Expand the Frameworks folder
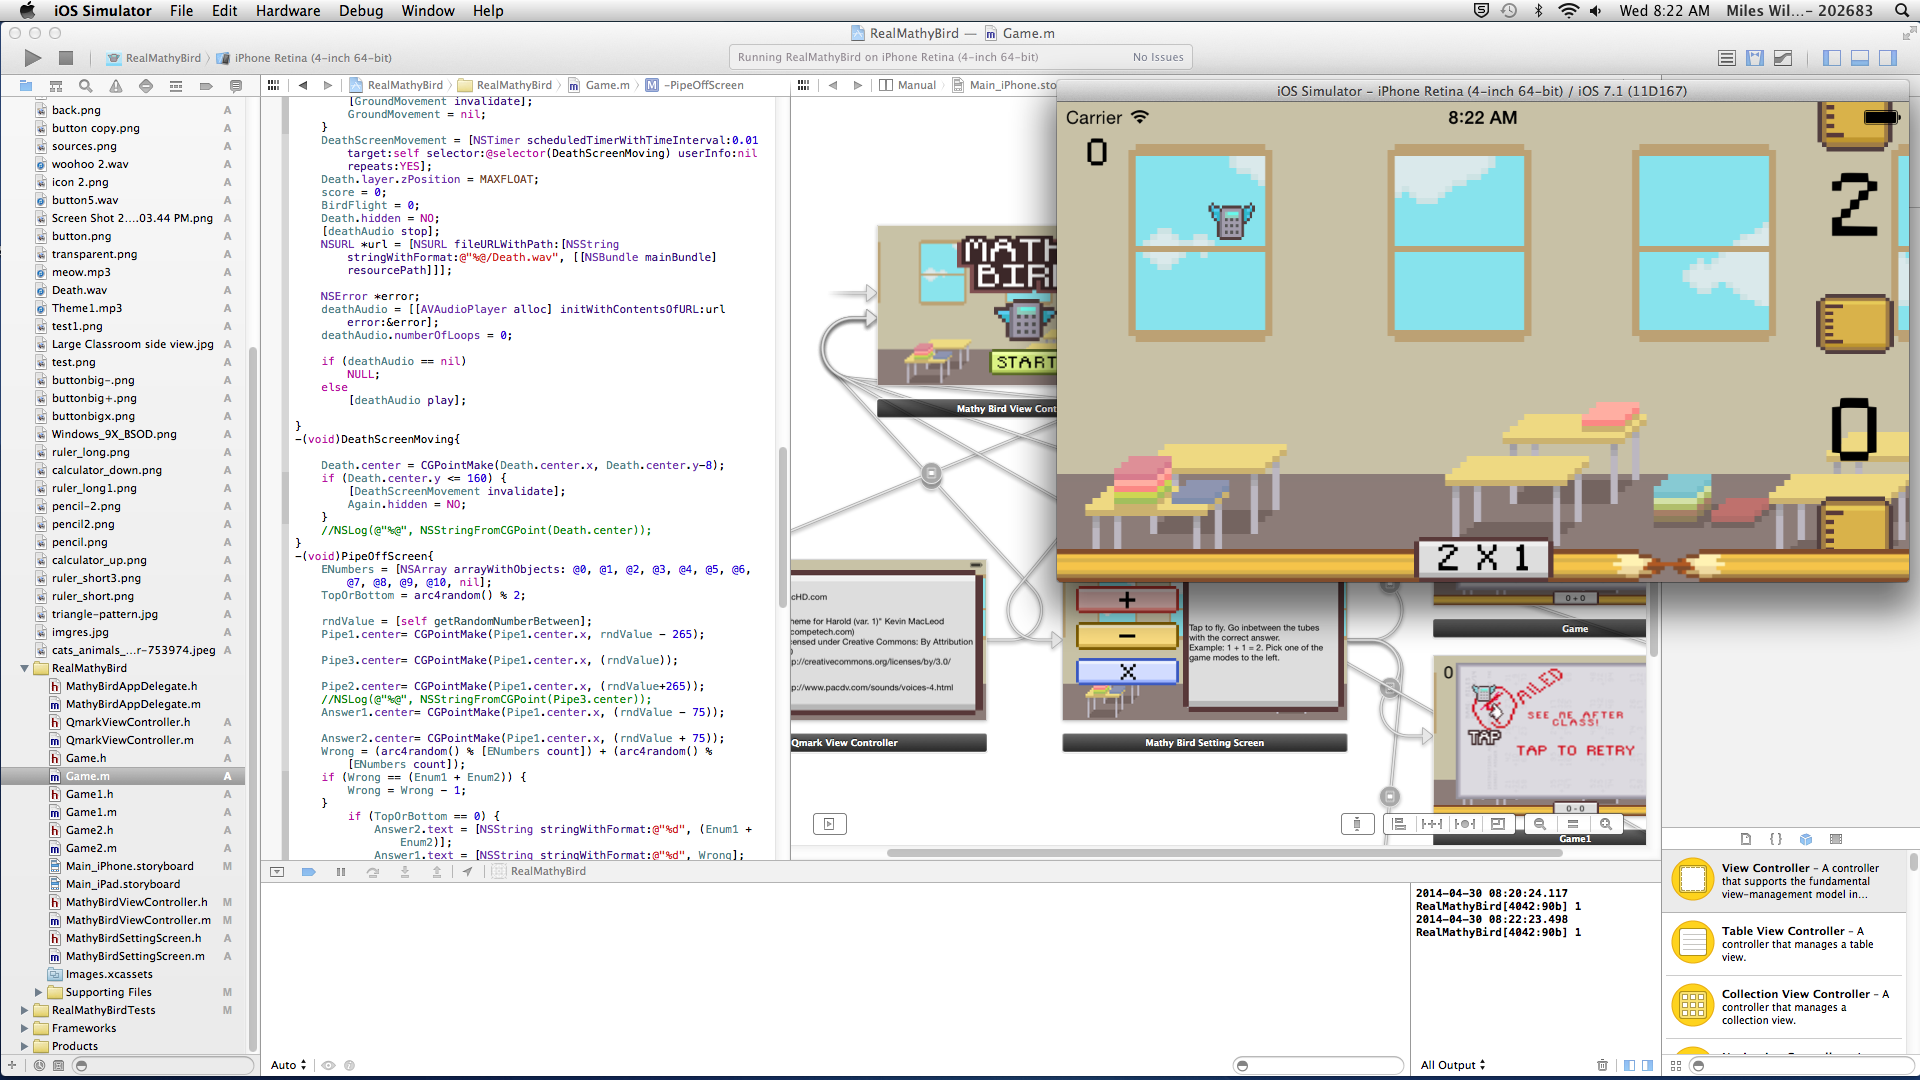The width and height of the screenshot is (1920, 1080). coord(24,1028)
